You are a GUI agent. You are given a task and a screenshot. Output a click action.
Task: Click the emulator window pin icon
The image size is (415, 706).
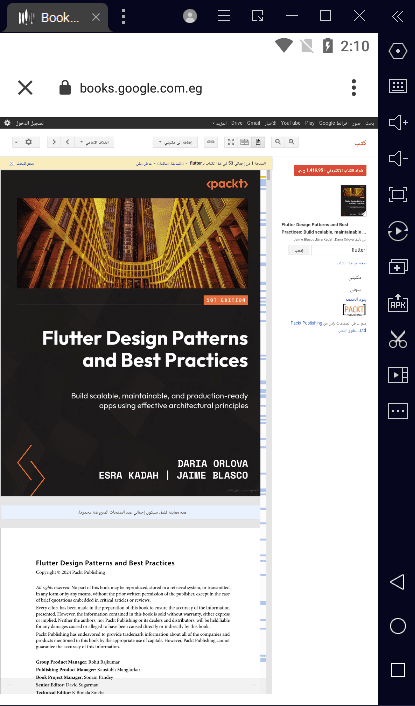[257, 16]
